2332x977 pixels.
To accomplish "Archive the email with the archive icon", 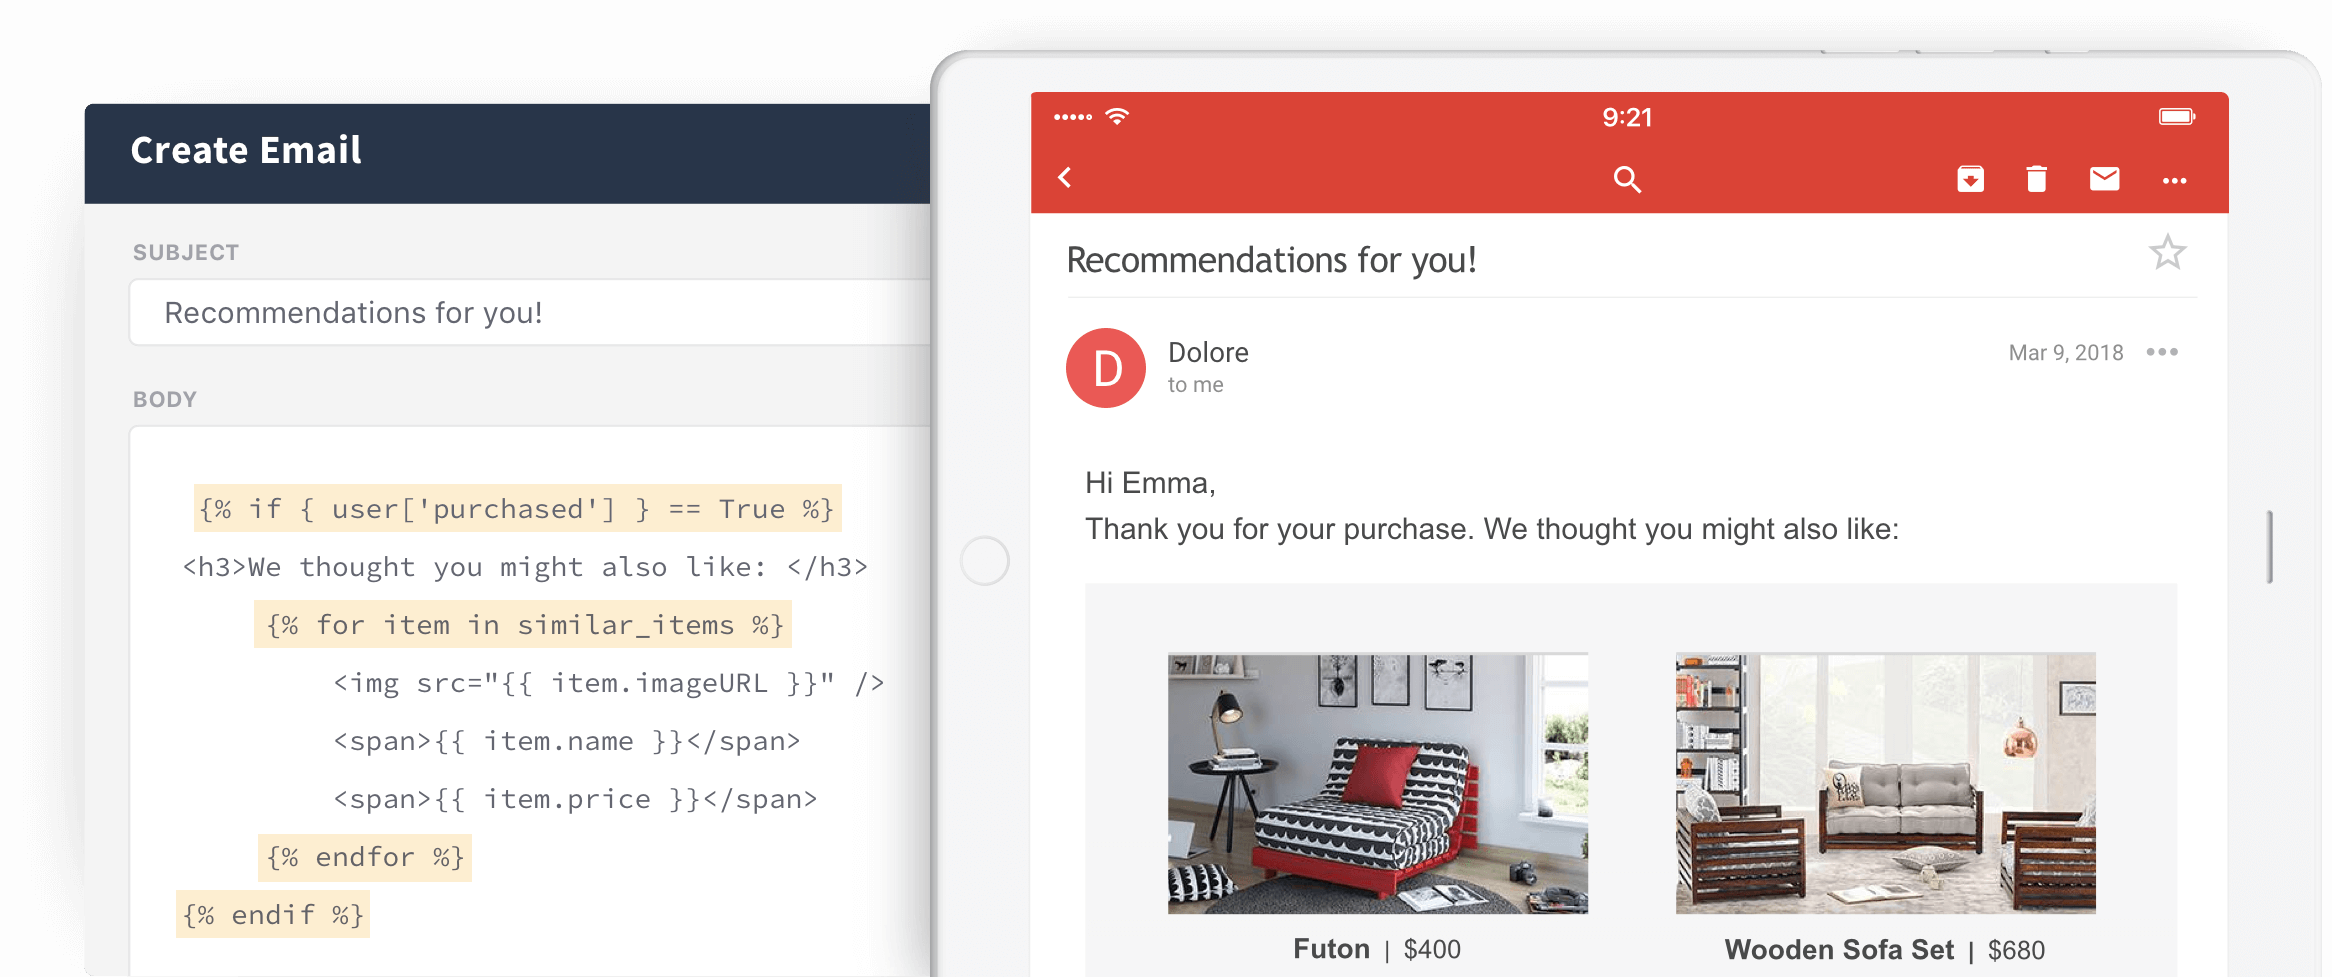I will pos(1970,178).
